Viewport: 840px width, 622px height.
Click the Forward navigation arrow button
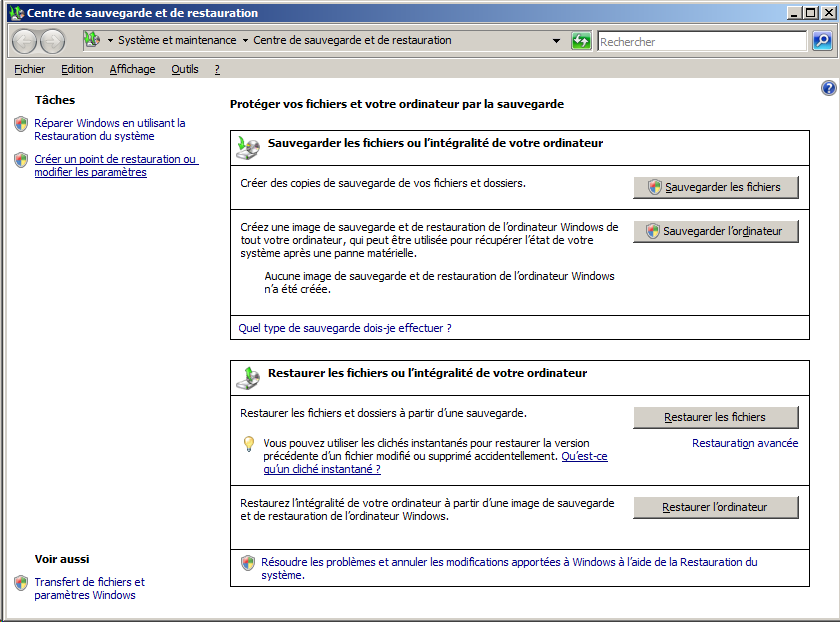point(52,41)
